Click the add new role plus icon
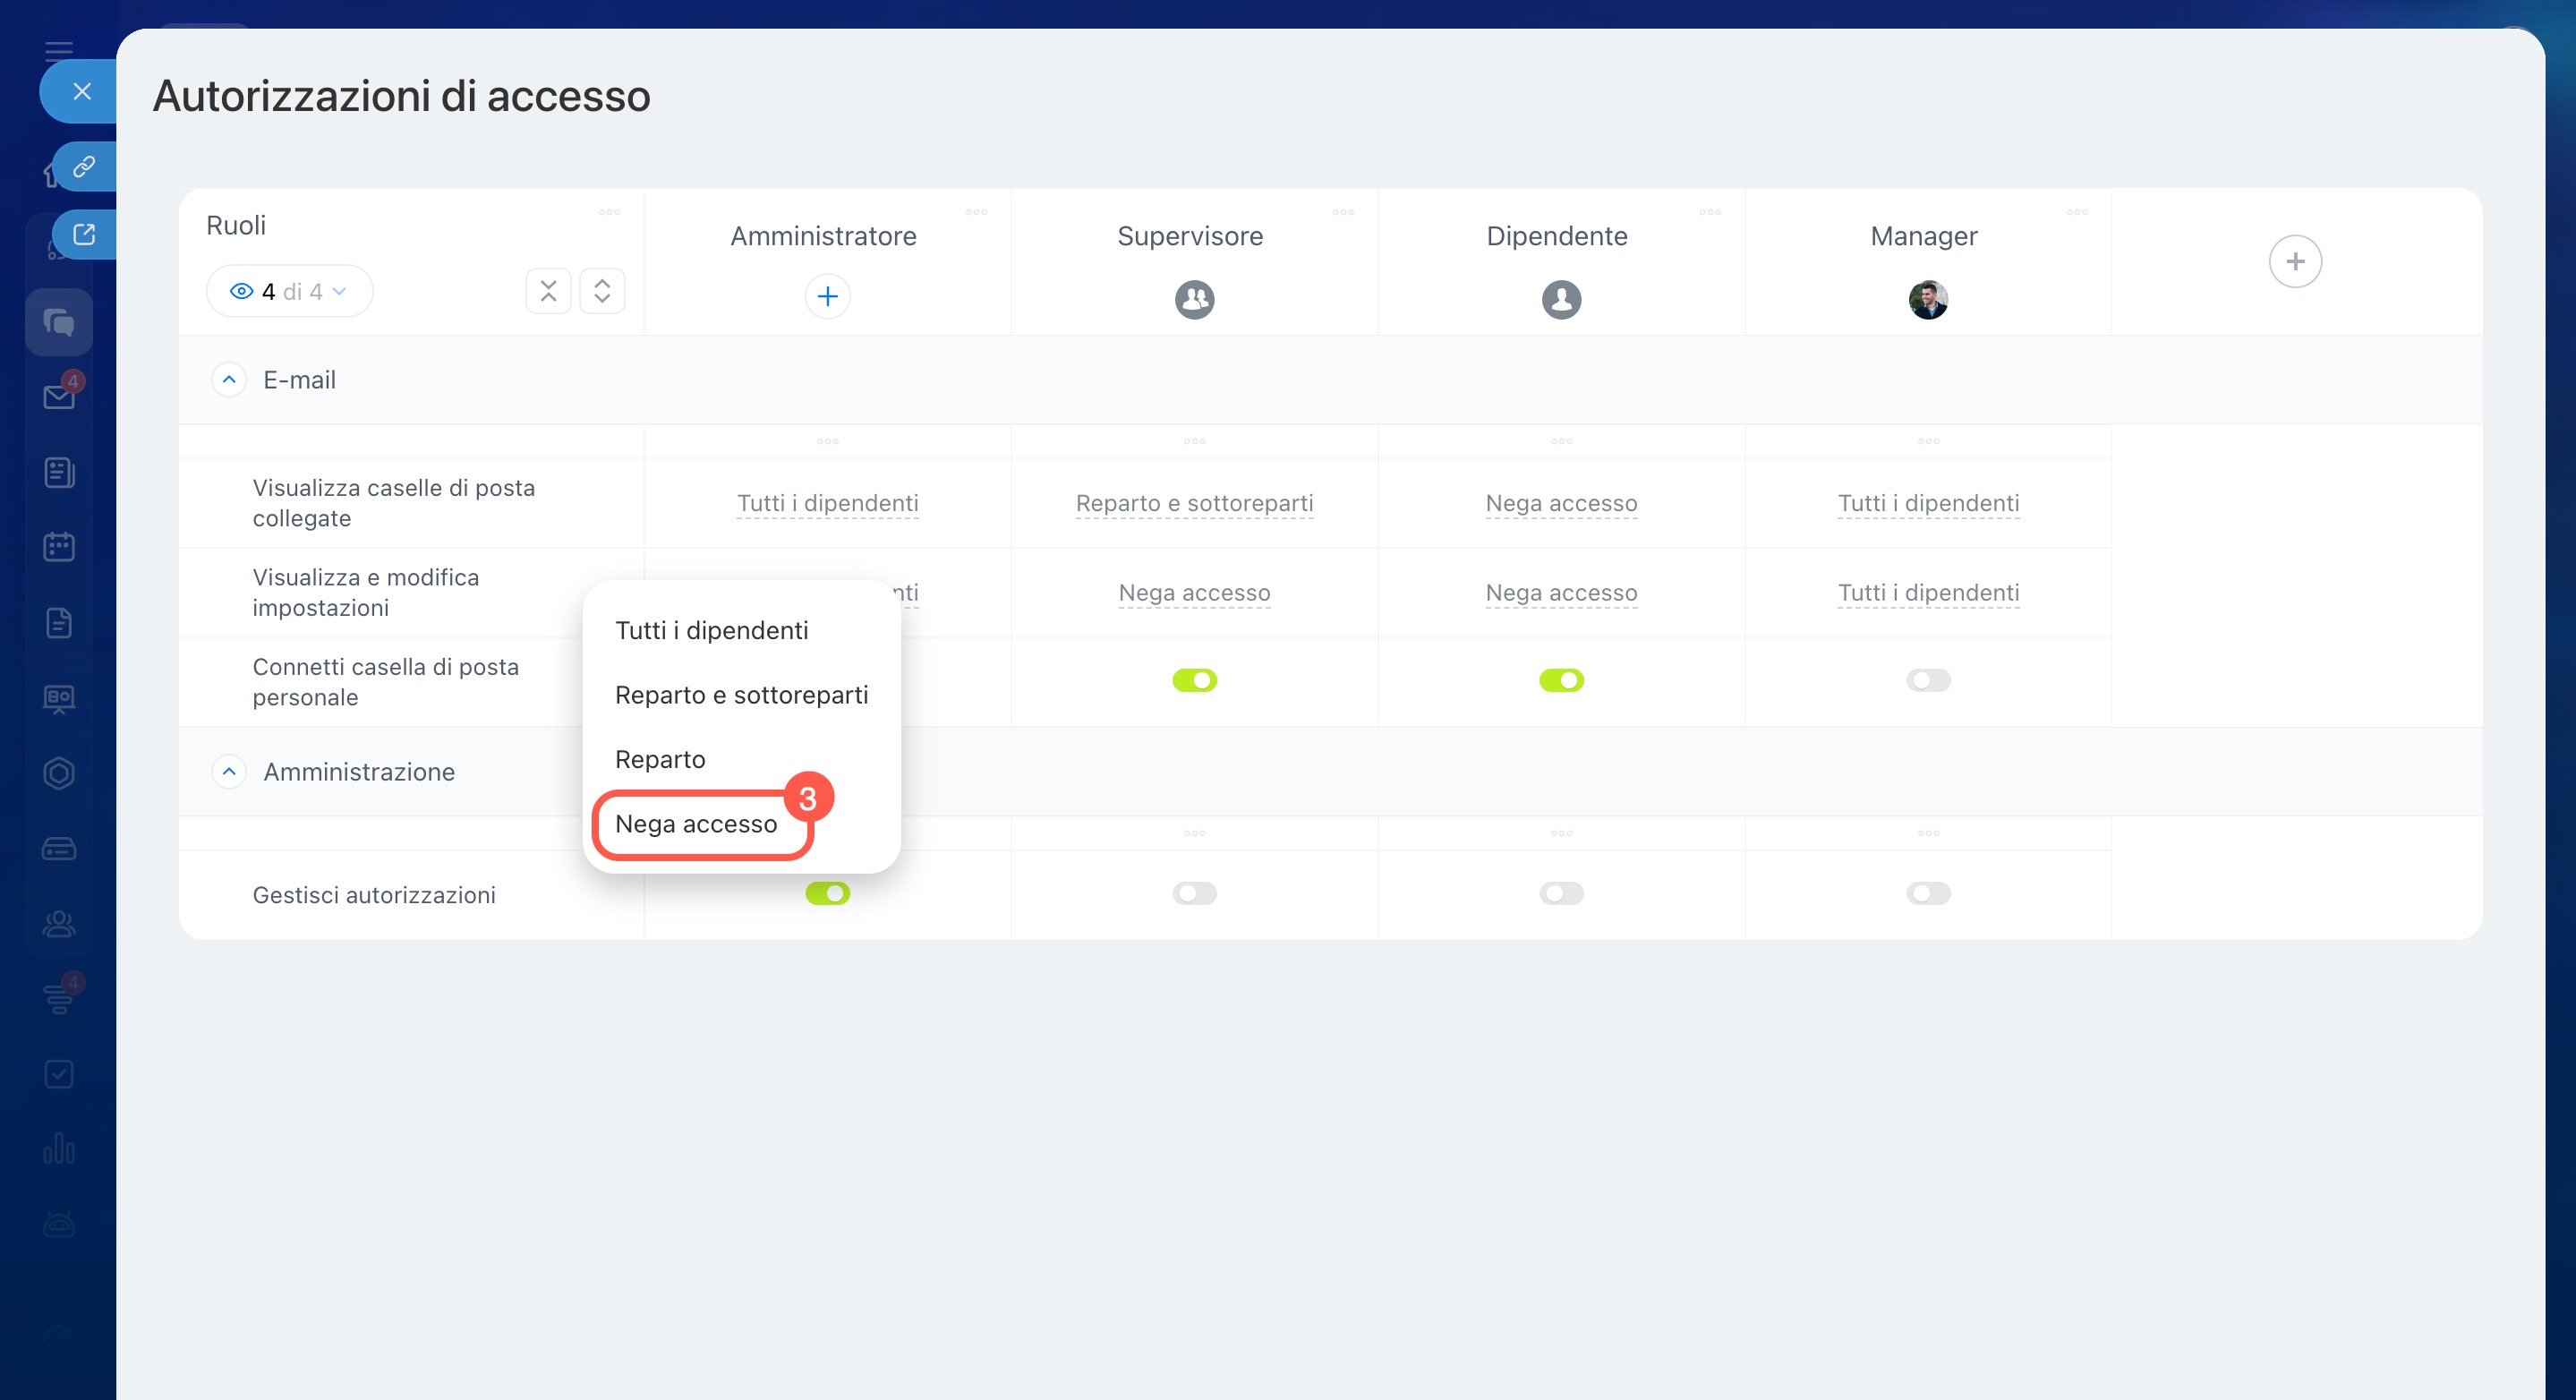This screenshot has width=2576, height=1400. [x=2294, y=262]
